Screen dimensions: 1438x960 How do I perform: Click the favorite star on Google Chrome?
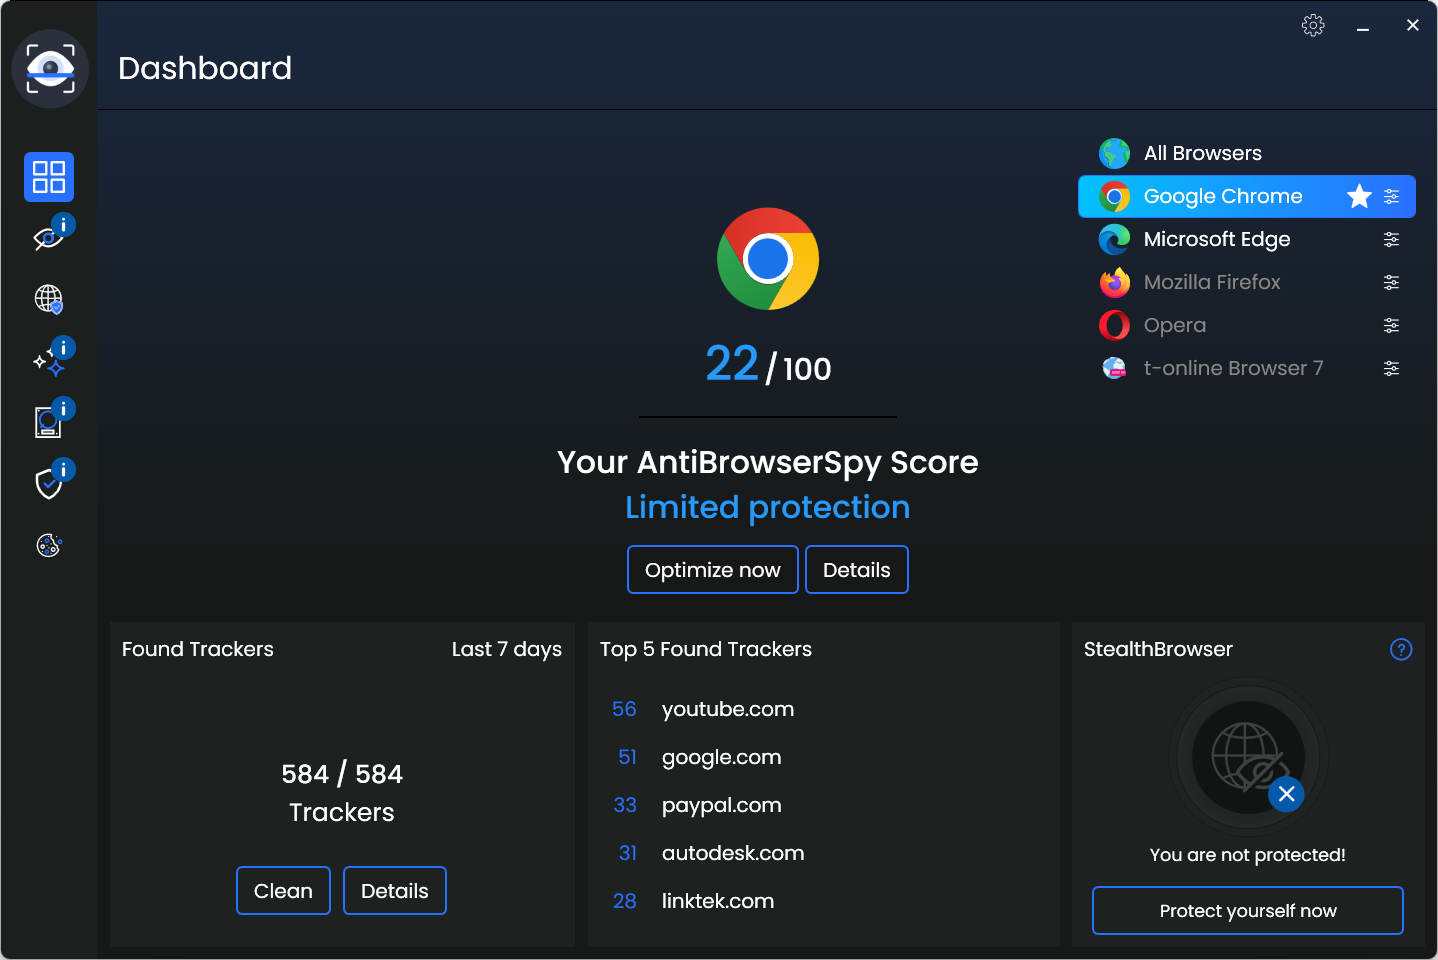1358,196
